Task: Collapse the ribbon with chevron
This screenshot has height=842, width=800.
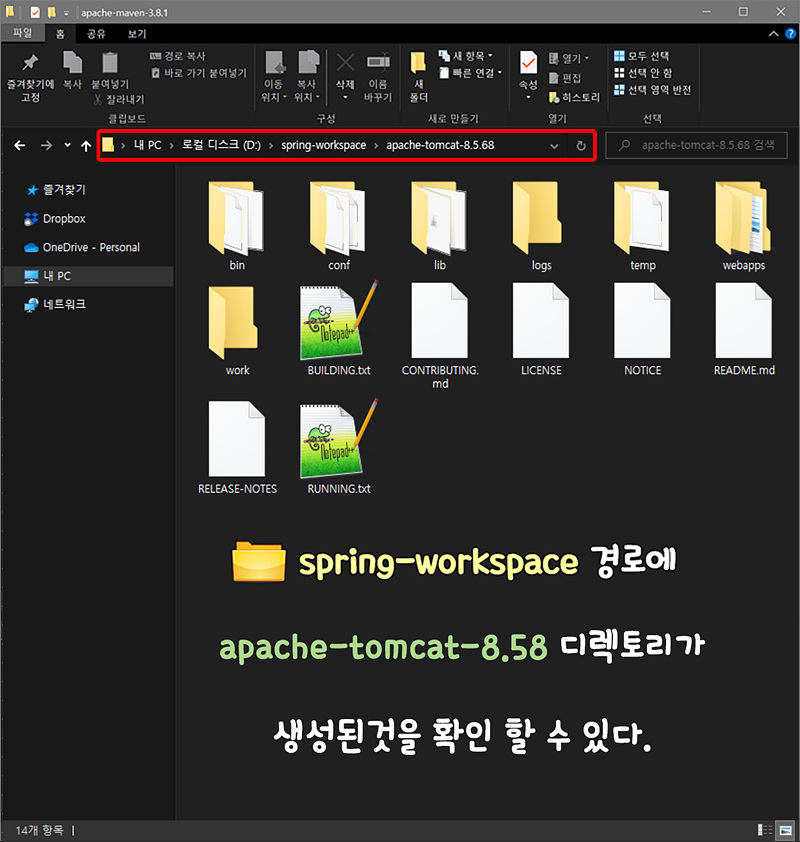Action: 773,34
